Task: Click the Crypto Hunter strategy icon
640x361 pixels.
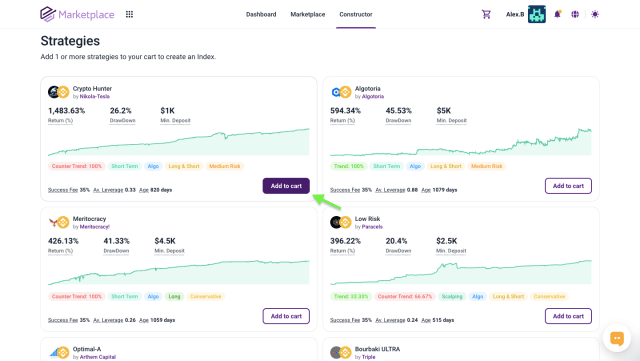Action: pos(58,92)
